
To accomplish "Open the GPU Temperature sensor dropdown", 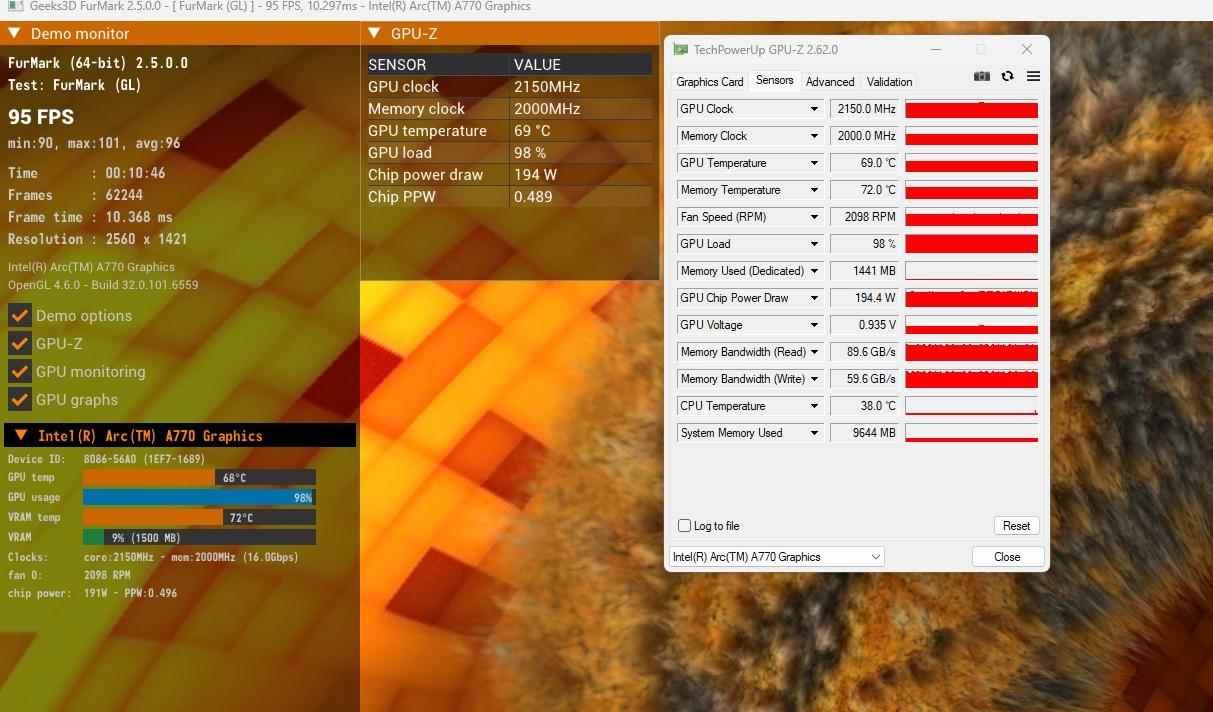I will click(815, 163).
